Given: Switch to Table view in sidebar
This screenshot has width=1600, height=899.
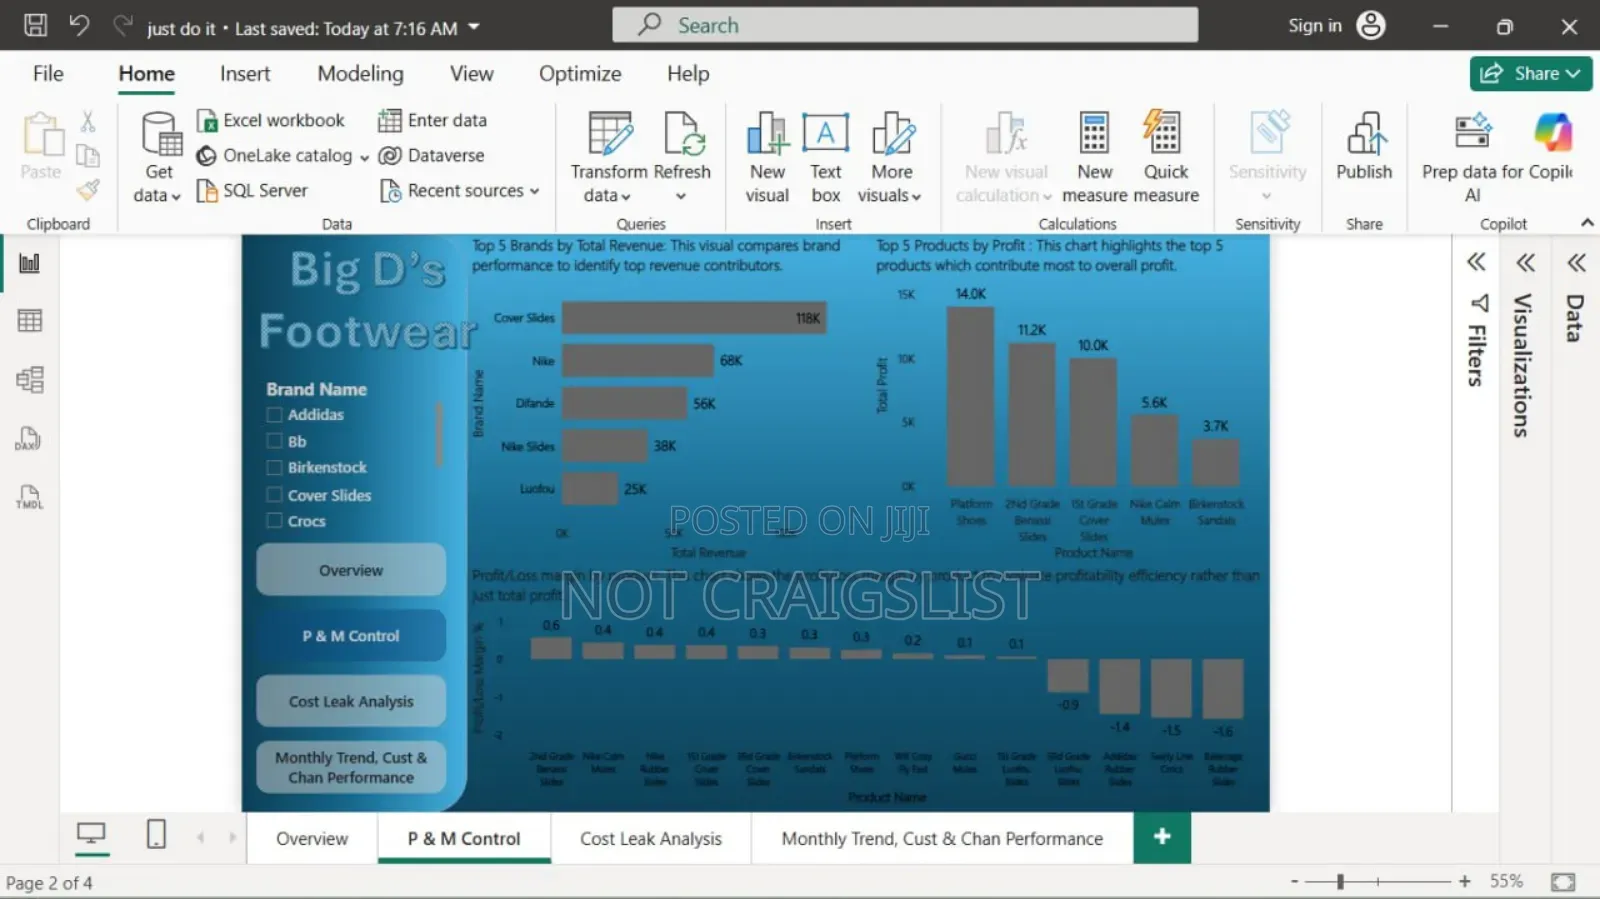Looking at the screenshot, I should click(30, 321).
